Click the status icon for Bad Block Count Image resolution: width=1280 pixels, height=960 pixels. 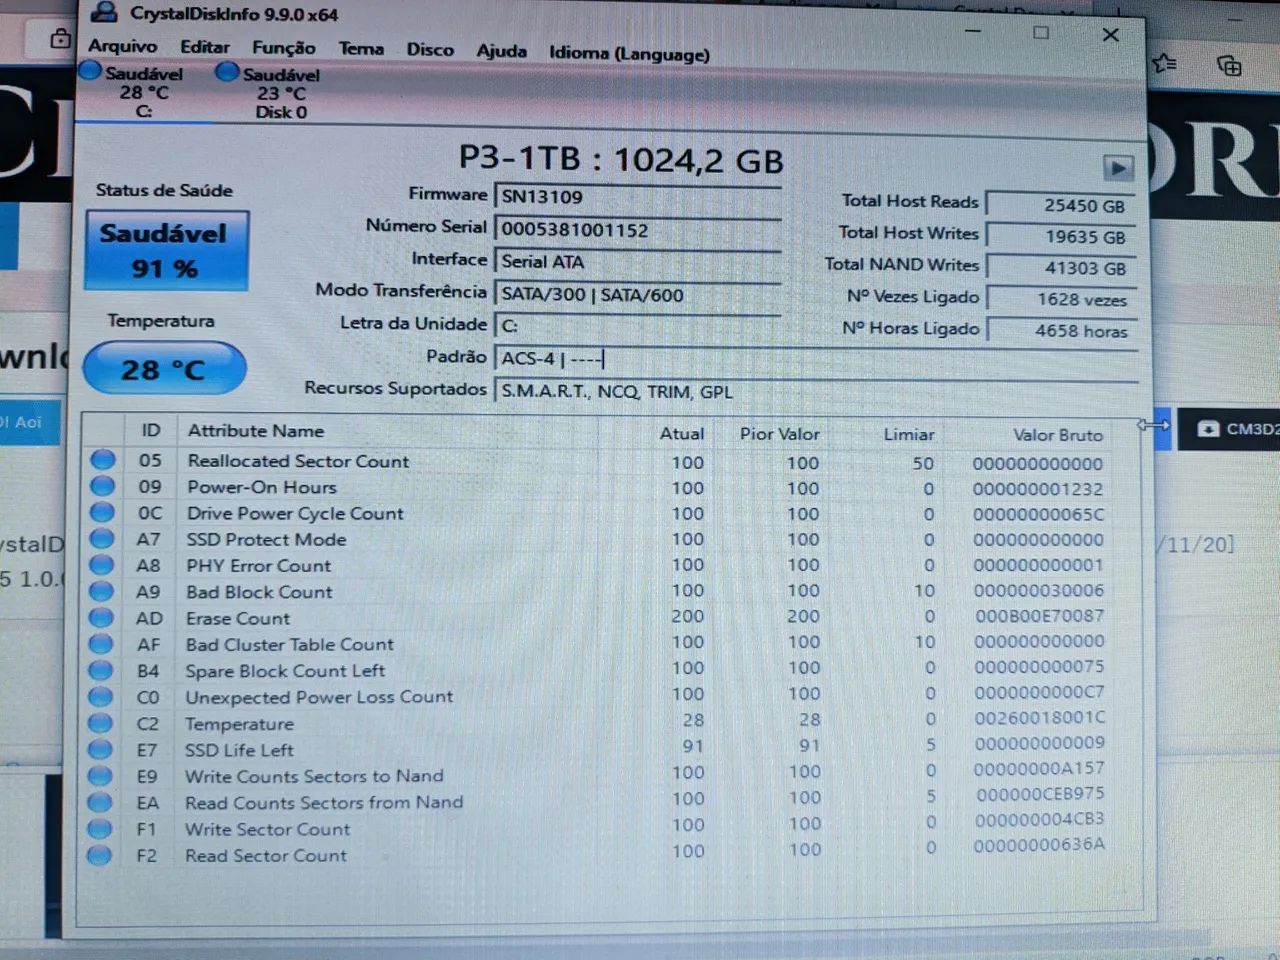point(101,591)
